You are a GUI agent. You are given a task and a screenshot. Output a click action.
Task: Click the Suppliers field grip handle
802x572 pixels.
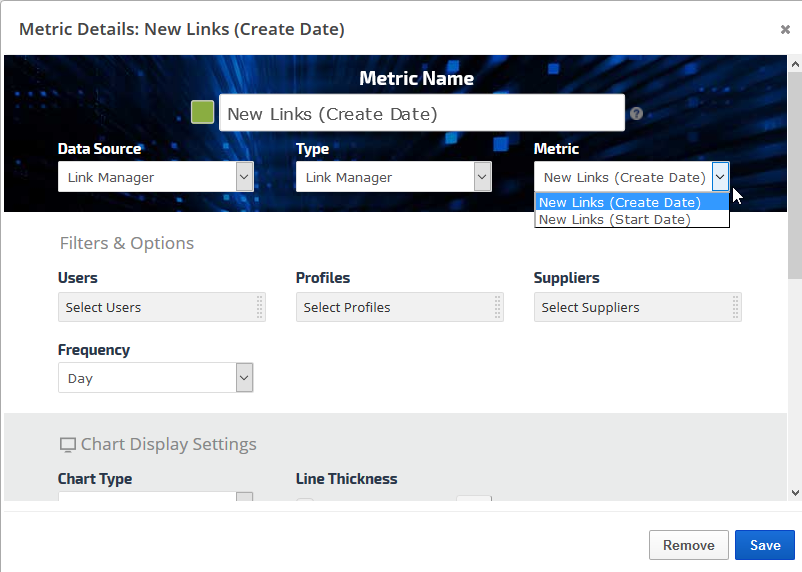tap(736, 307)
